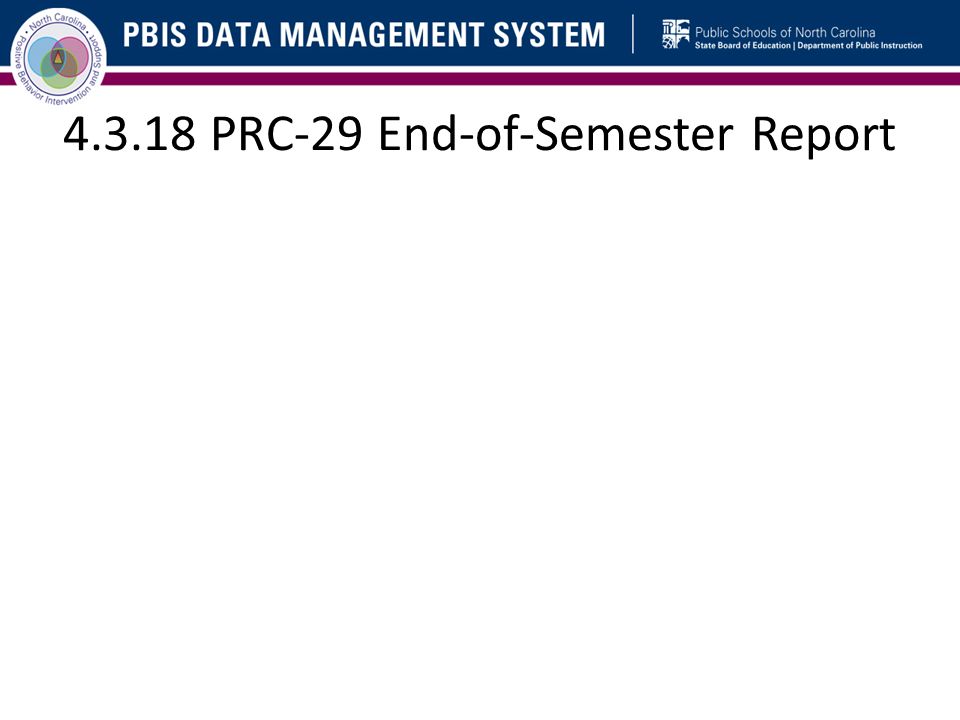960x720 pixels.
Task: Click the green circle in the PBIS logo
Action: click(x=59, y=69)
